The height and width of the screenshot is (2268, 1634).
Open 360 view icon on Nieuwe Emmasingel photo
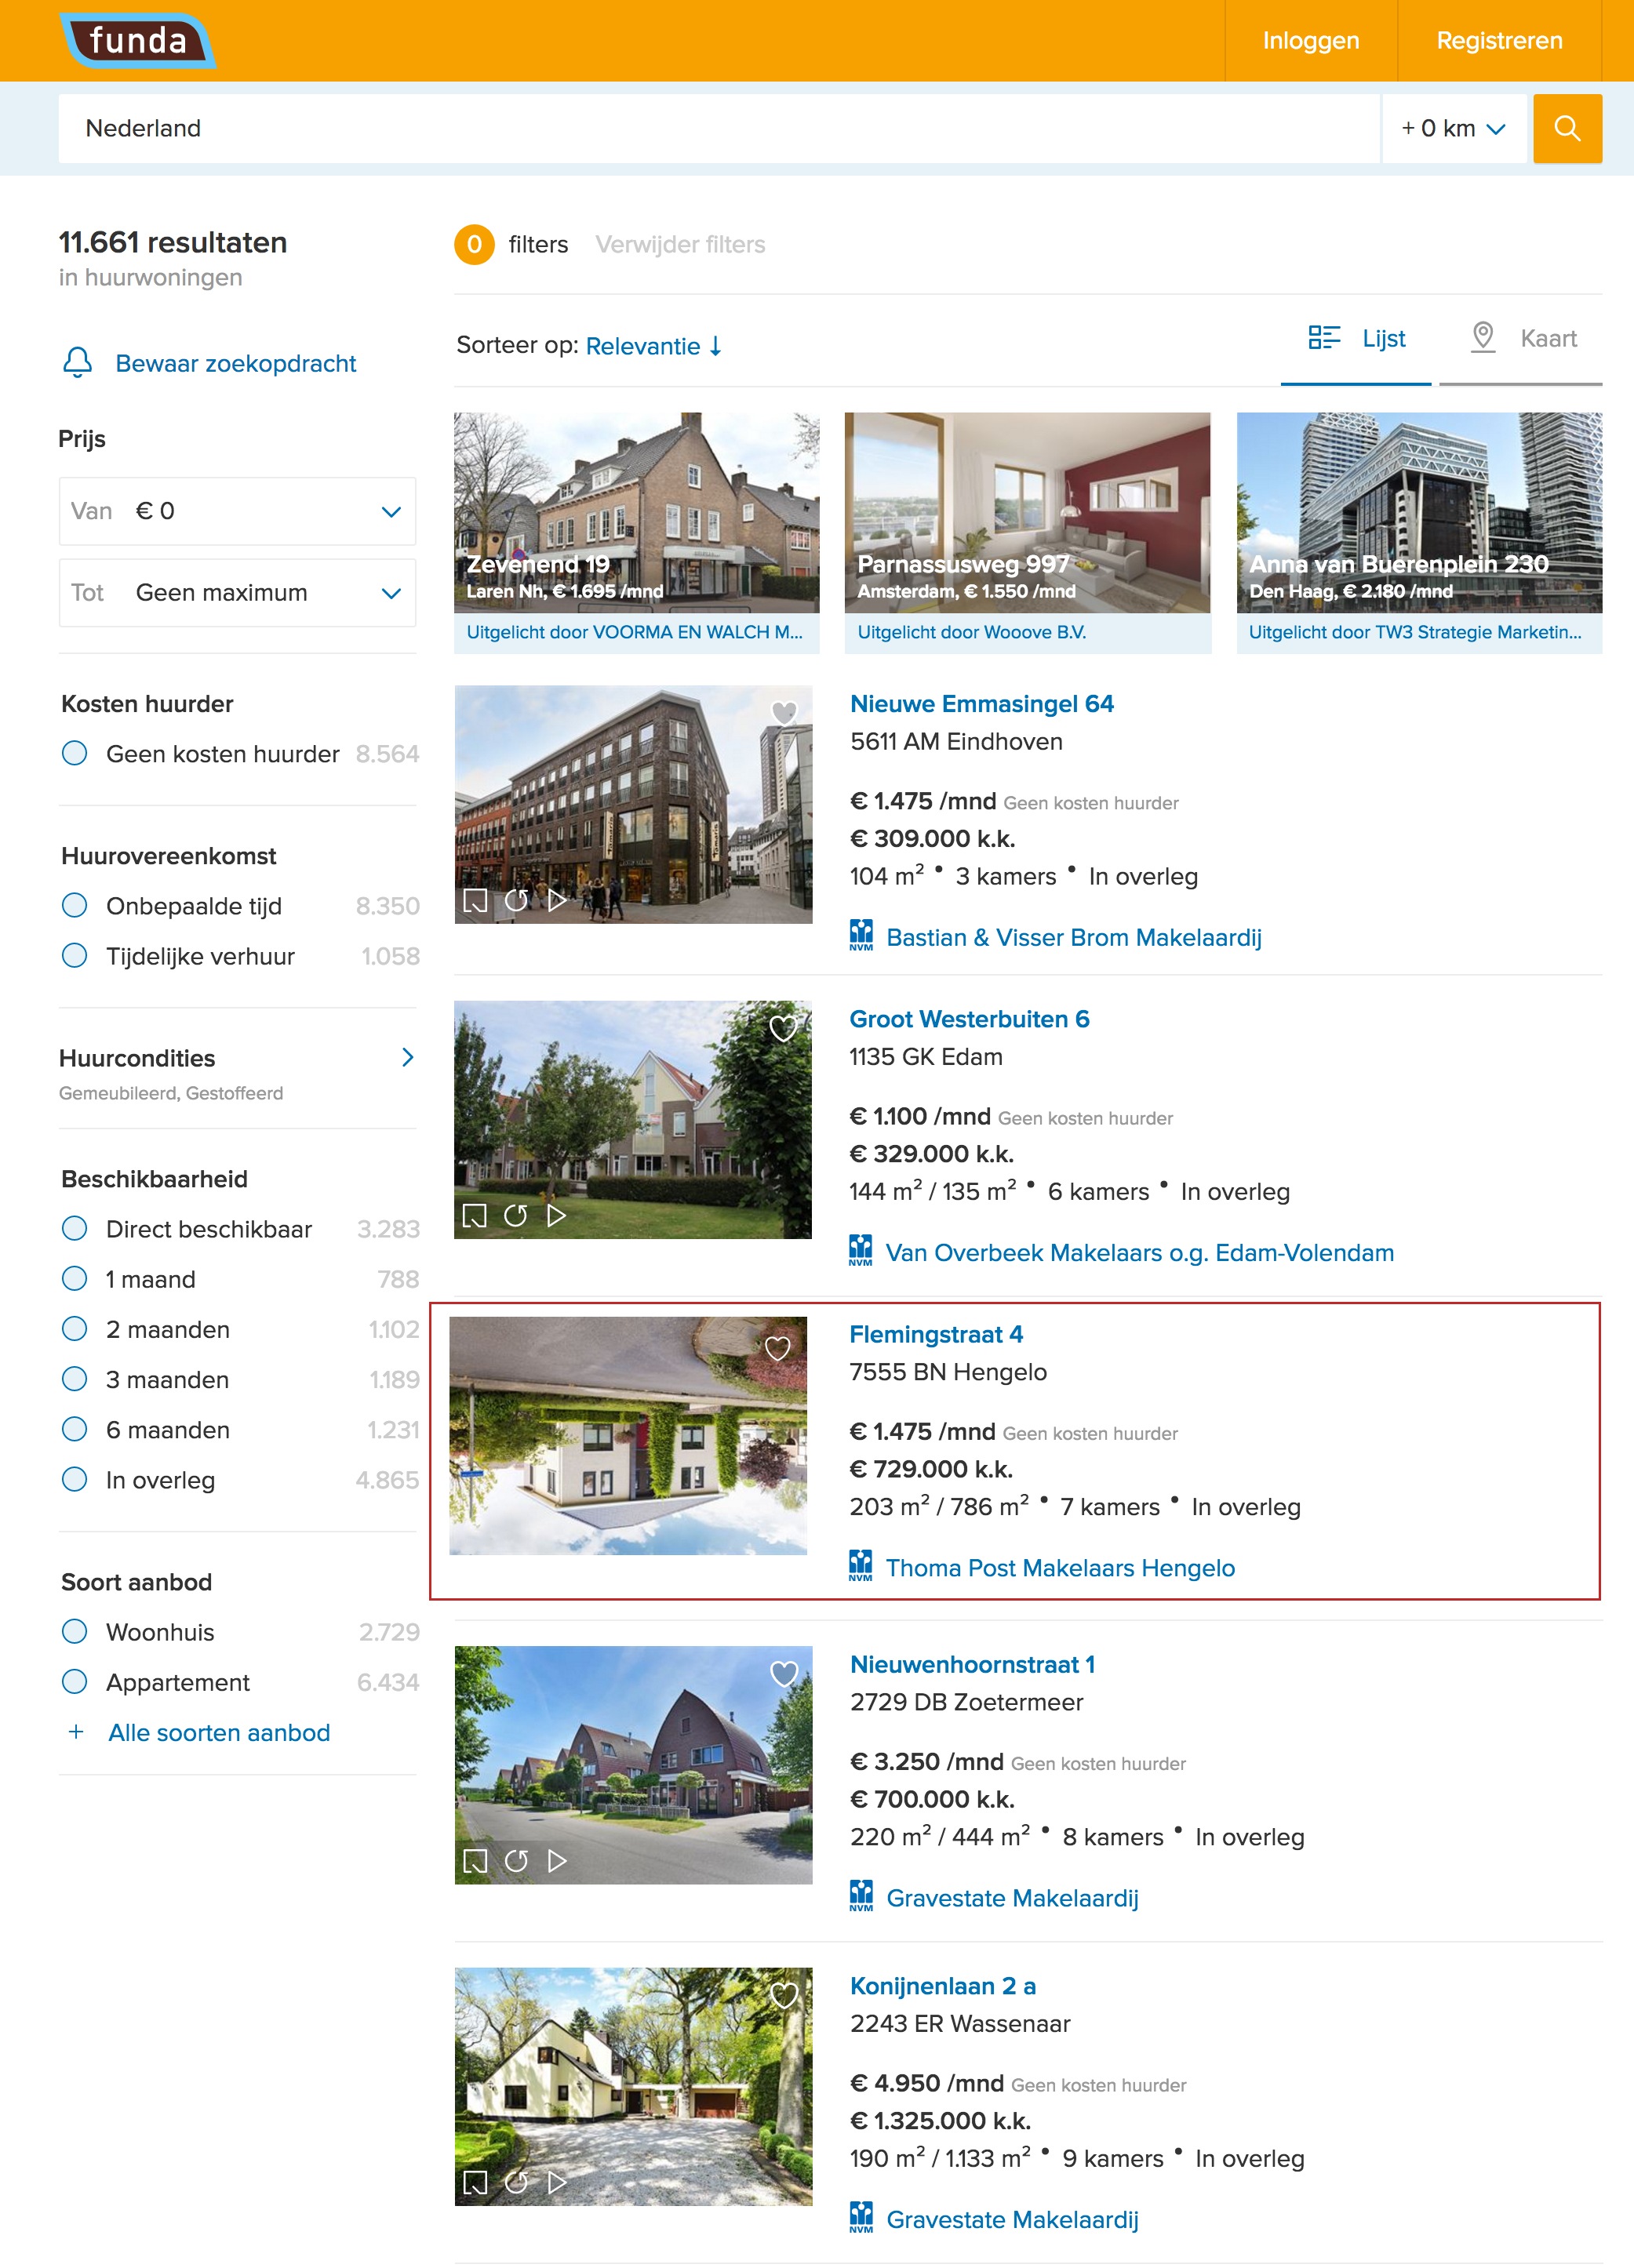516,900
